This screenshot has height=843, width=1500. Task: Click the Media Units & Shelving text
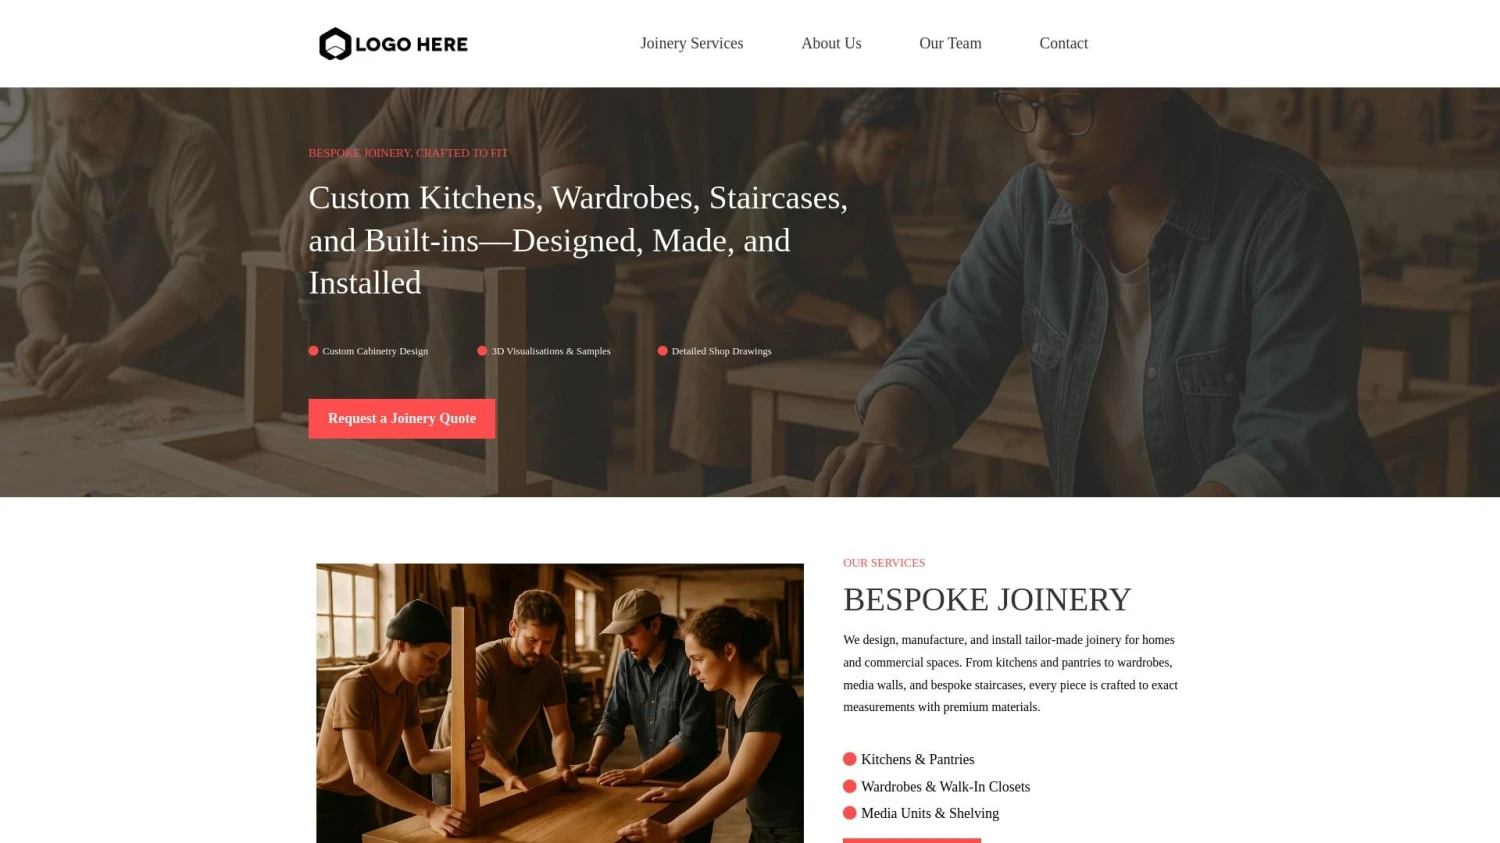pos(930,813)
